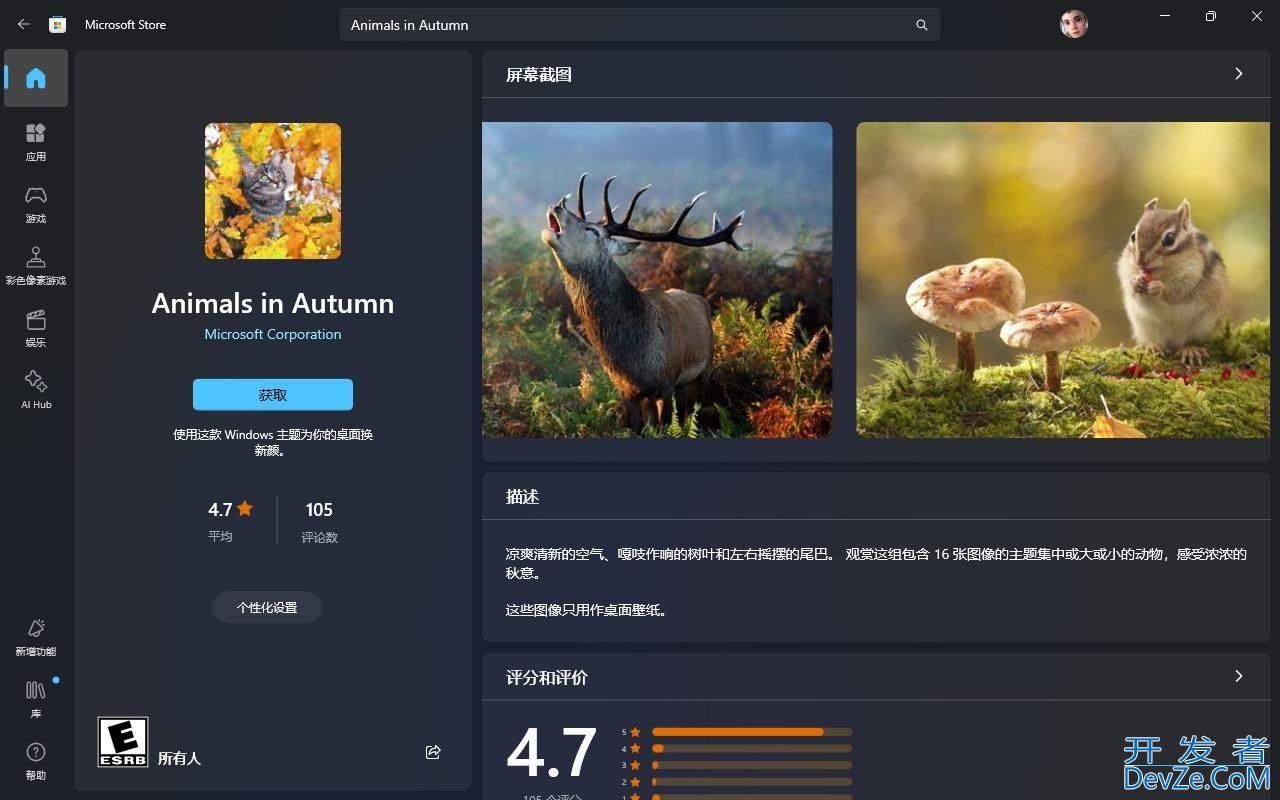Open the 帮助 (Help) sidebar icon
The height and width of the screenshot is (800, 1280).
pos(36,761)
